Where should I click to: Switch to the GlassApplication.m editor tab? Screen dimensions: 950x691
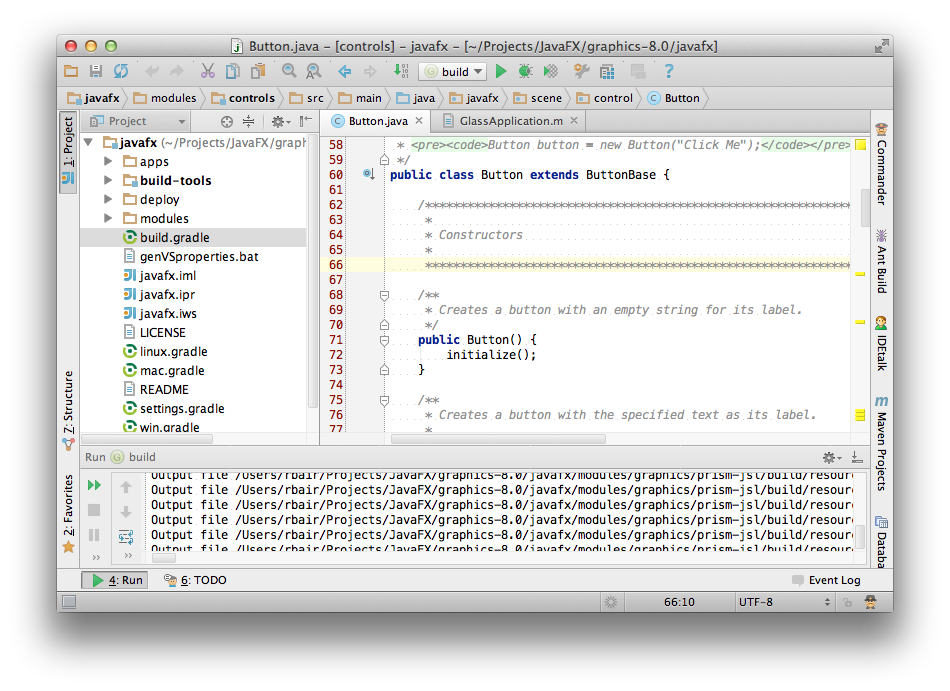tap(510, 121)
